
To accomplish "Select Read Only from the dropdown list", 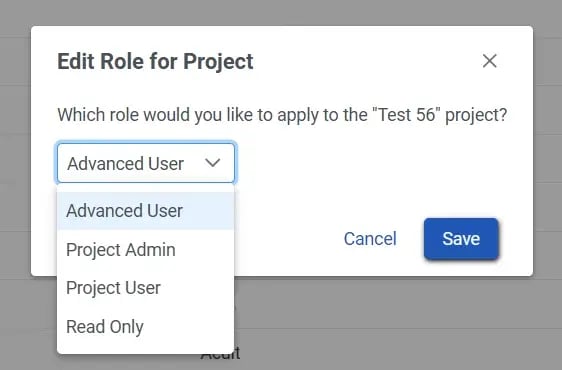I will (x=146, y=327).
